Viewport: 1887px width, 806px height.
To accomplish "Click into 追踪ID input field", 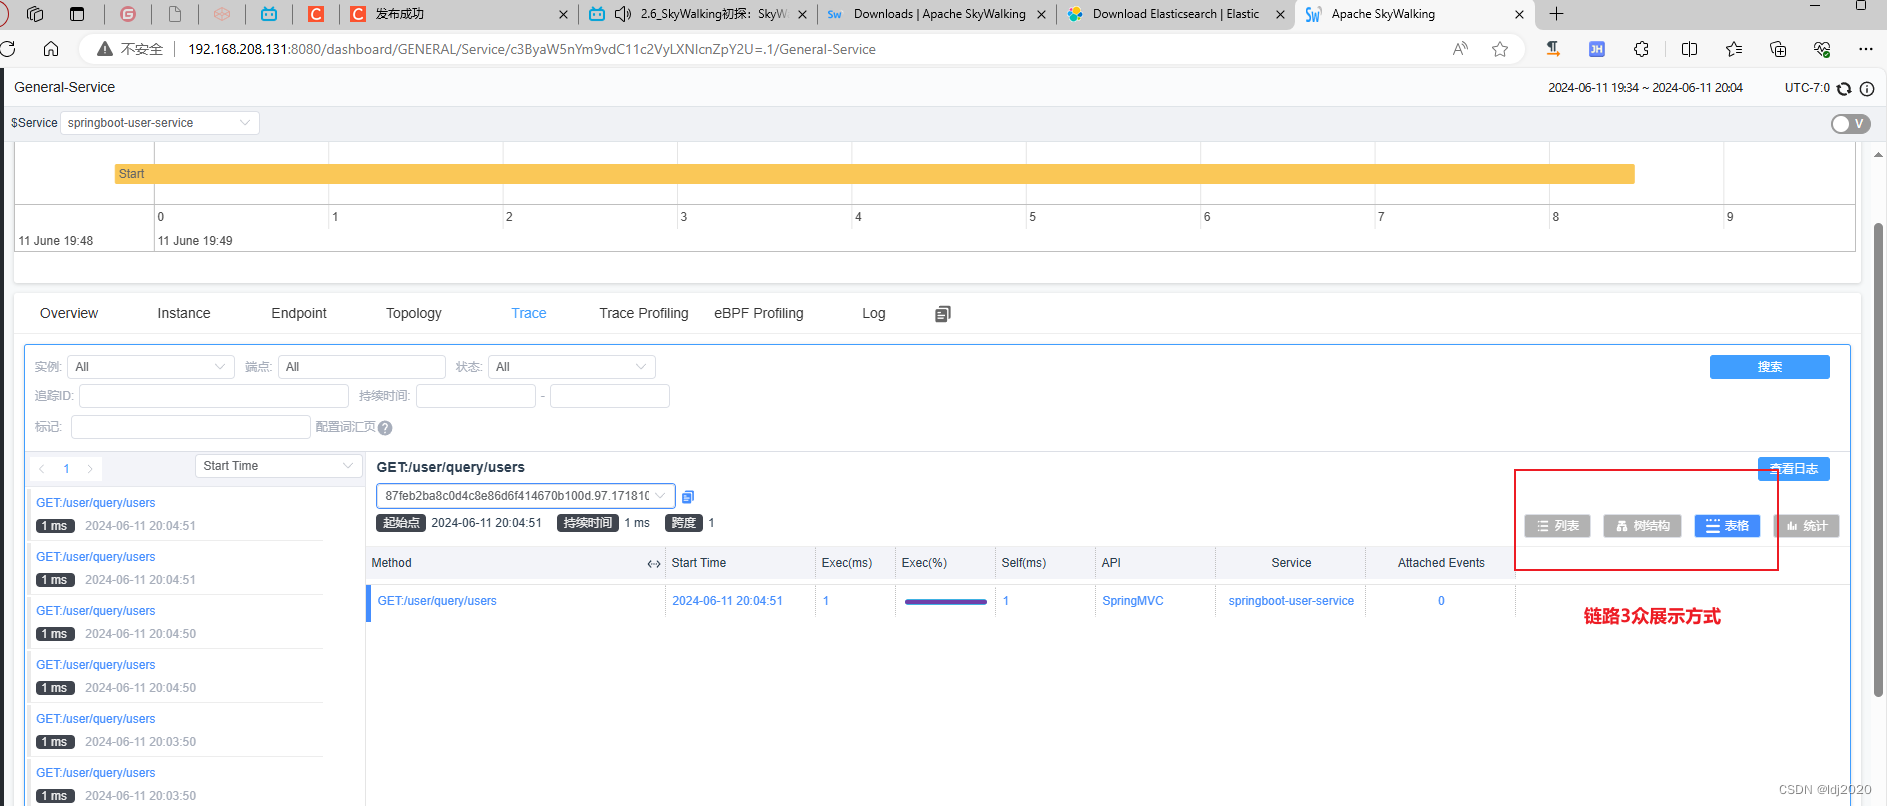I will click(214, 396).
